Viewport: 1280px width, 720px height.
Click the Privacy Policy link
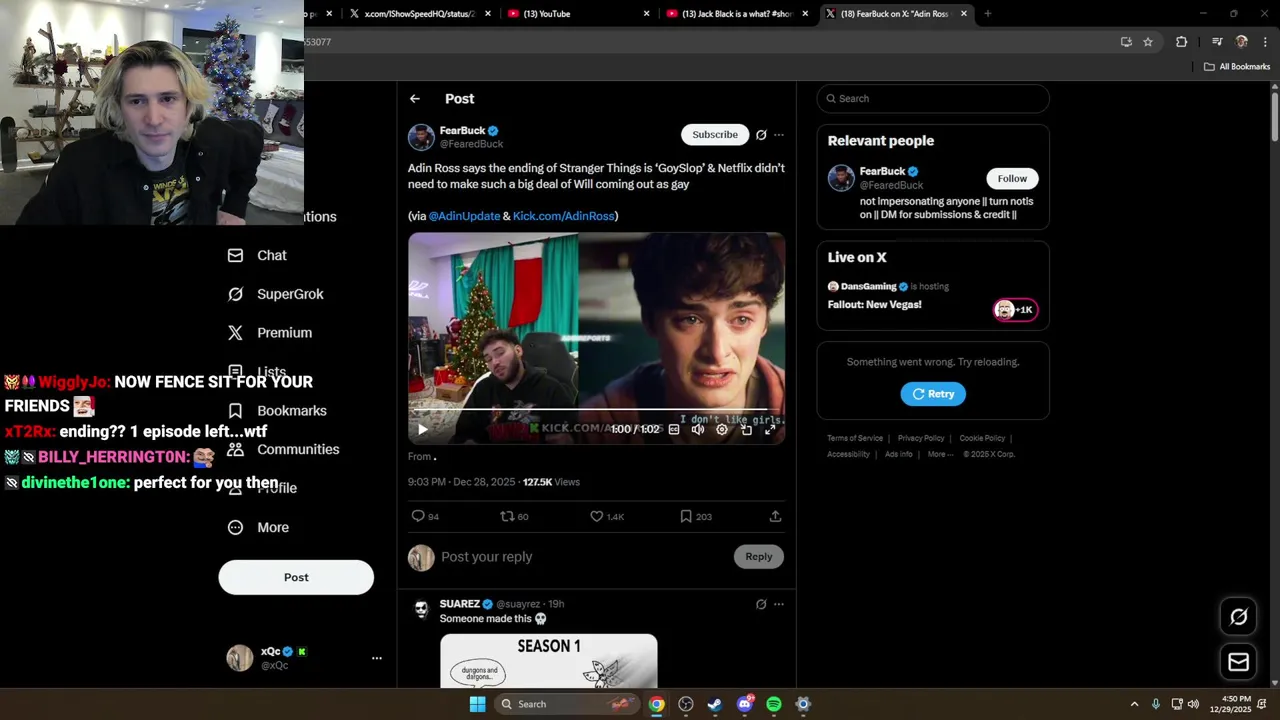click(x=921, y=438)
